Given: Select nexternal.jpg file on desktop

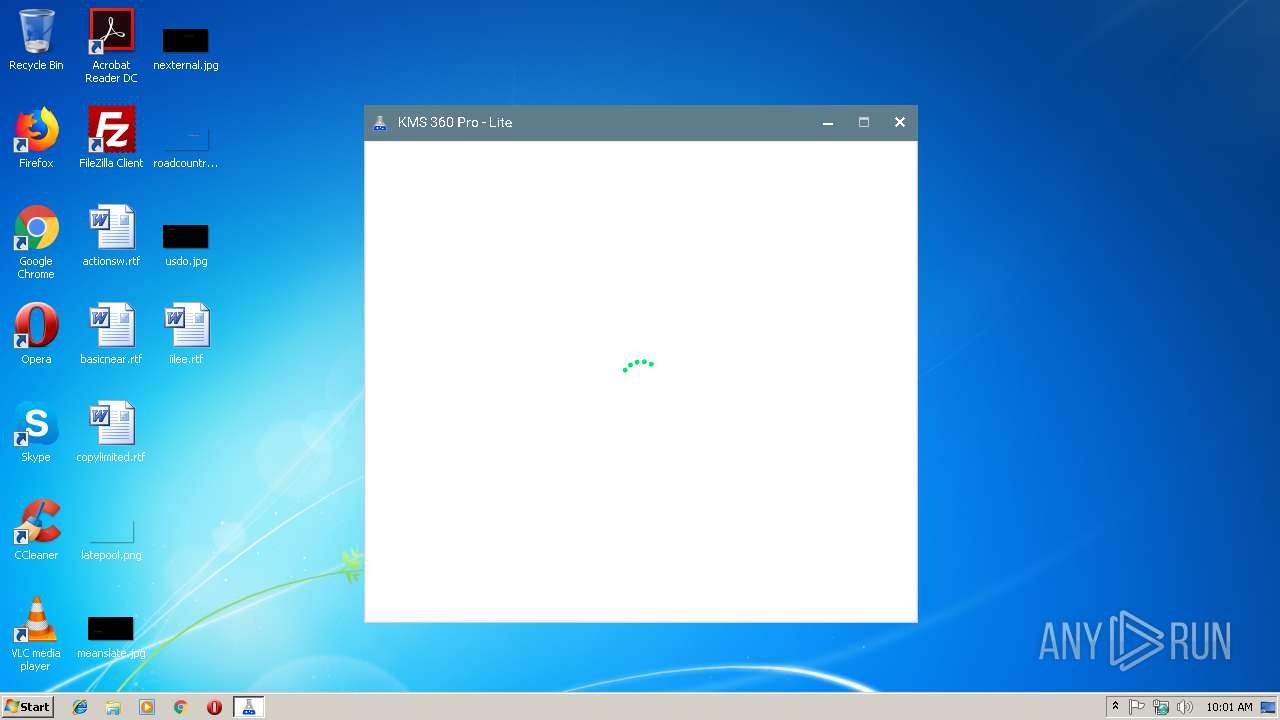Looking at the screenshot, I should (x=185, y=49).
